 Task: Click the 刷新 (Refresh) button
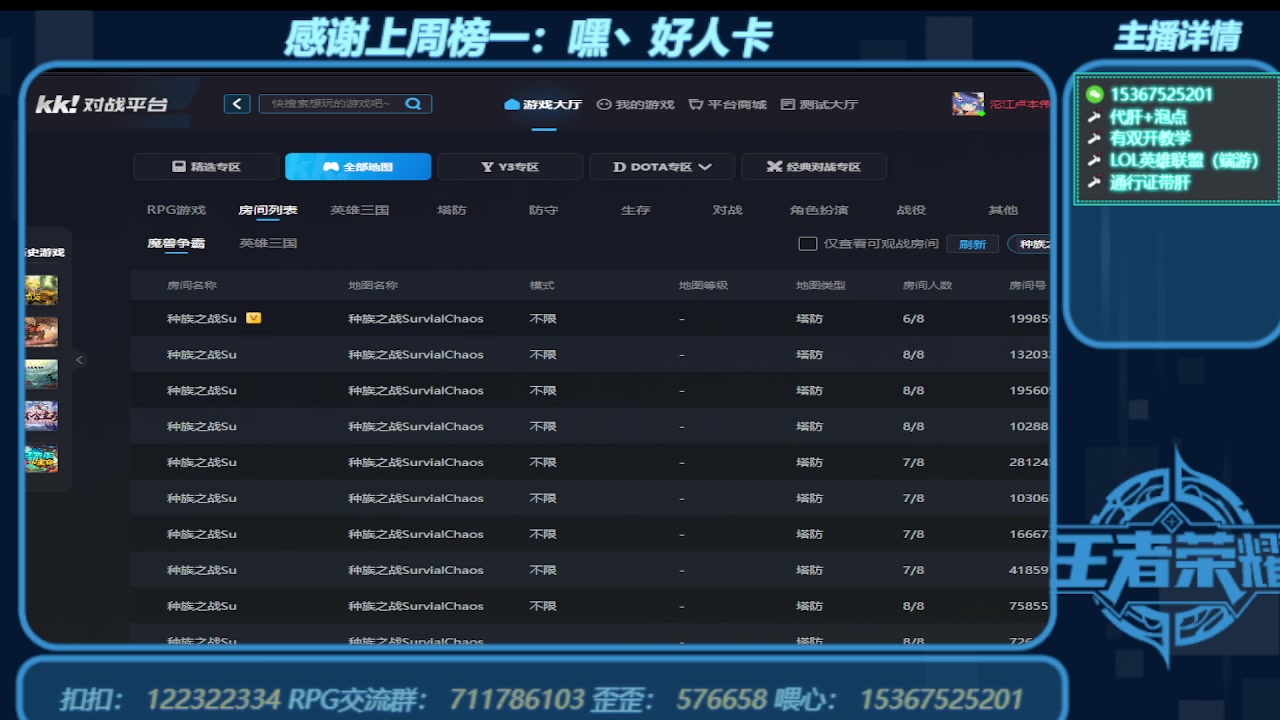(972, 243)
